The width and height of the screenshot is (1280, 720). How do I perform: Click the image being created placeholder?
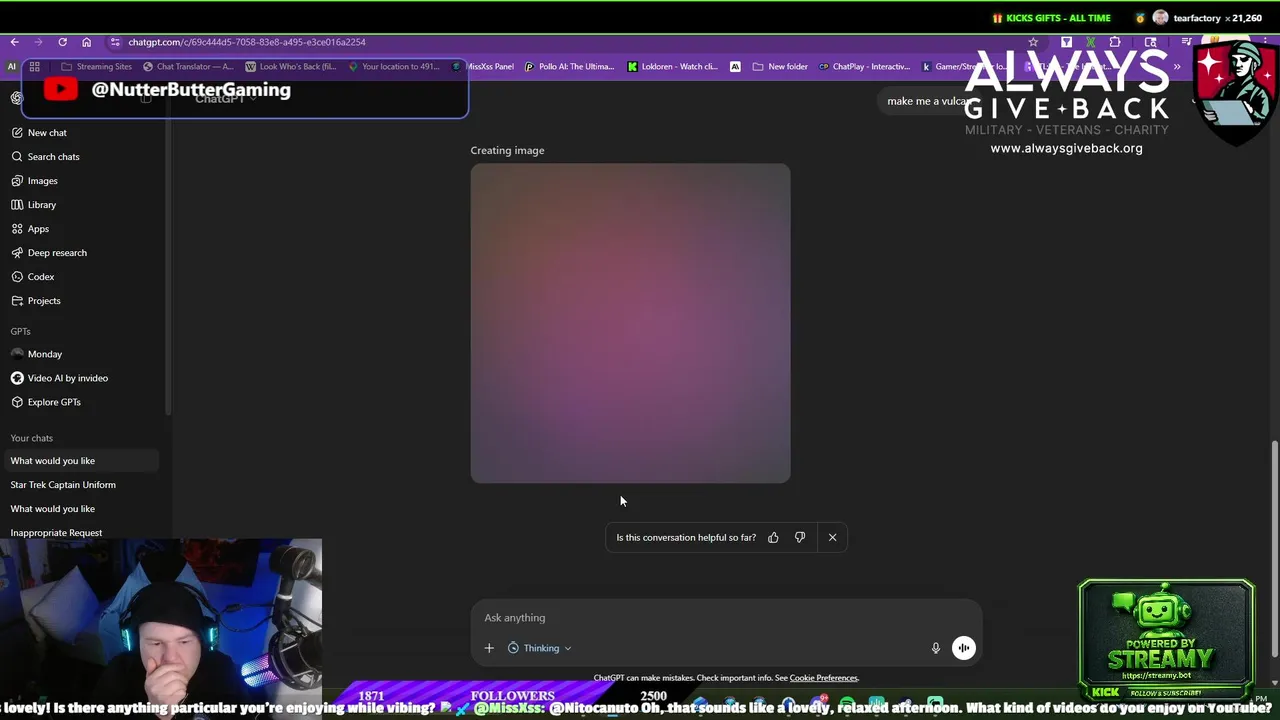coord(630,323)
